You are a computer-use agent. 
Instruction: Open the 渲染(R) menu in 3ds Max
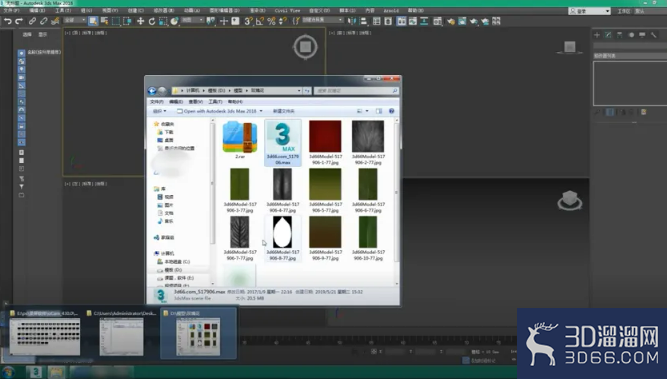(x=257, y=11)
